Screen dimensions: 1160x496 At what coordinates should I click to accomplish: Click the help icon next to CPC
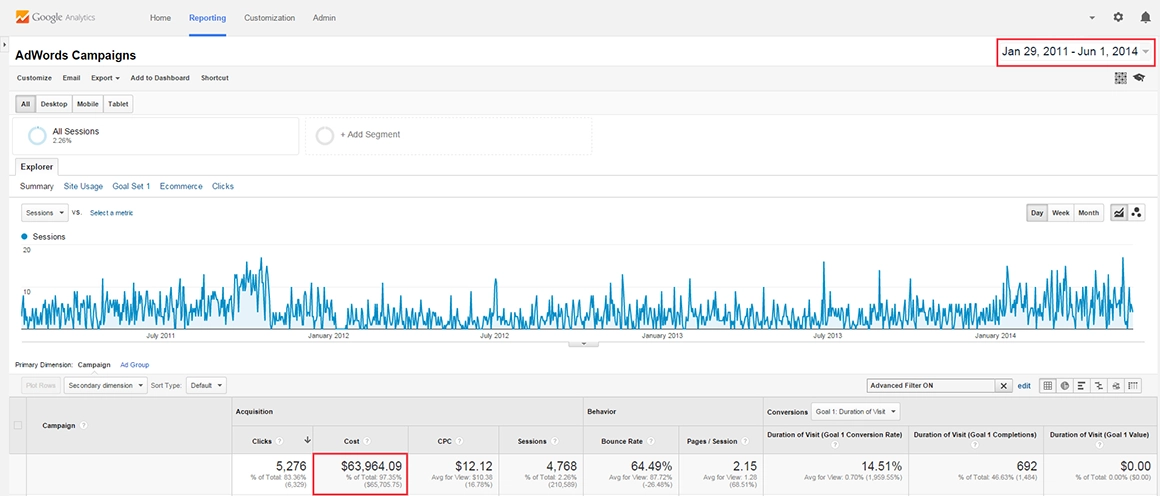[x=459, y=441]
